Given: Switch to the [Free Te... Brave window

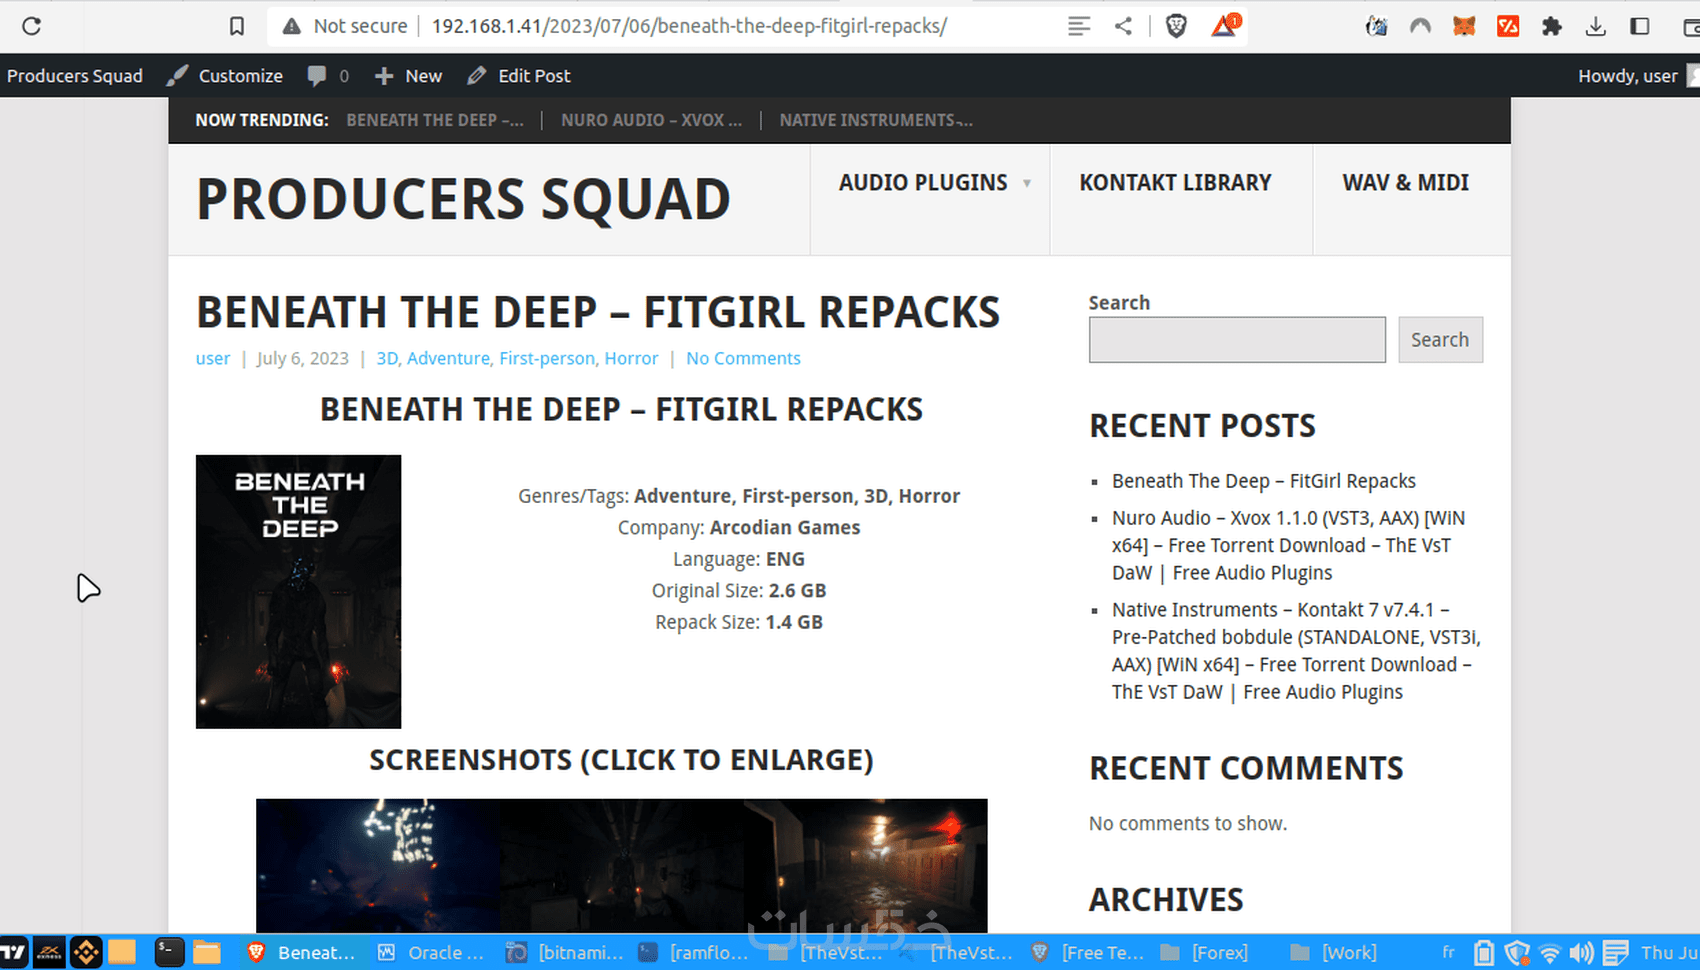Looking at the screenshot, I should click(1087, 953).
